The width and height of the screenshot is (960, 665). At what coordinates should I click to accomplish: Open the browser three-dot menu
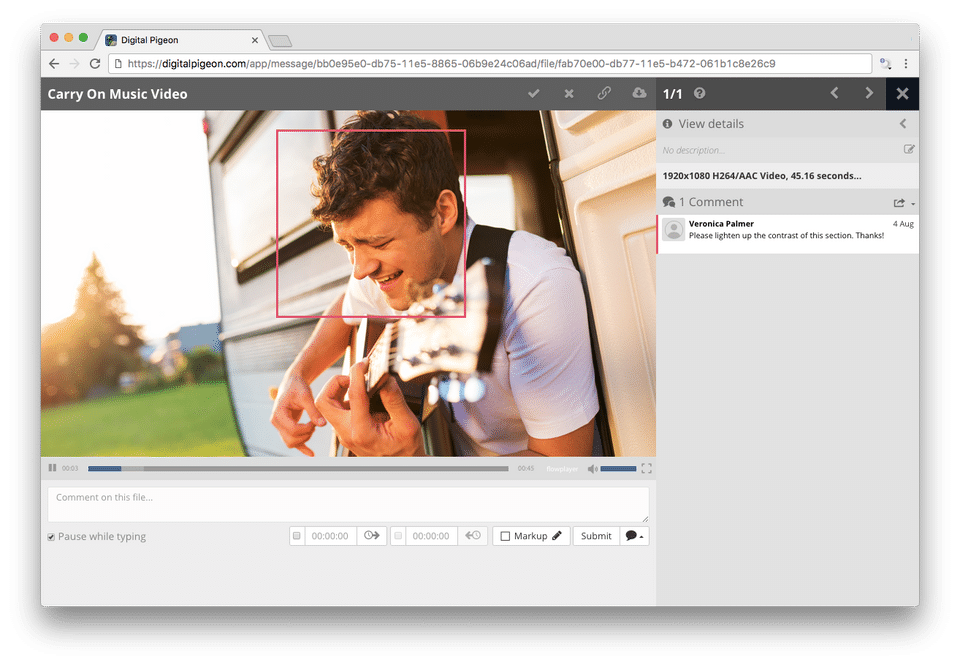[x=906, y=64]
